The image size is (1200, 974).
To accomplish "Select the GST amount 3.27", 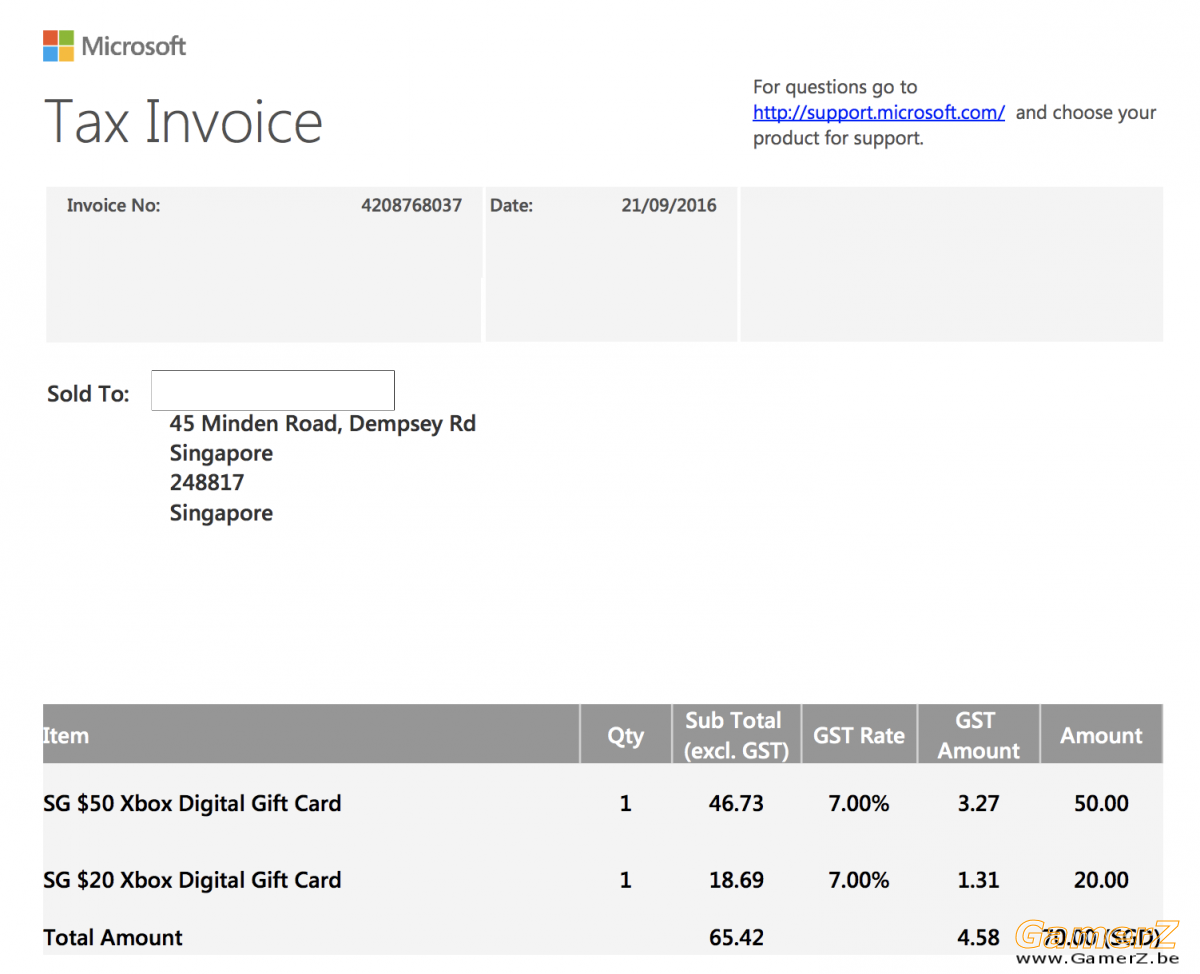I will [x=978, y=804].
